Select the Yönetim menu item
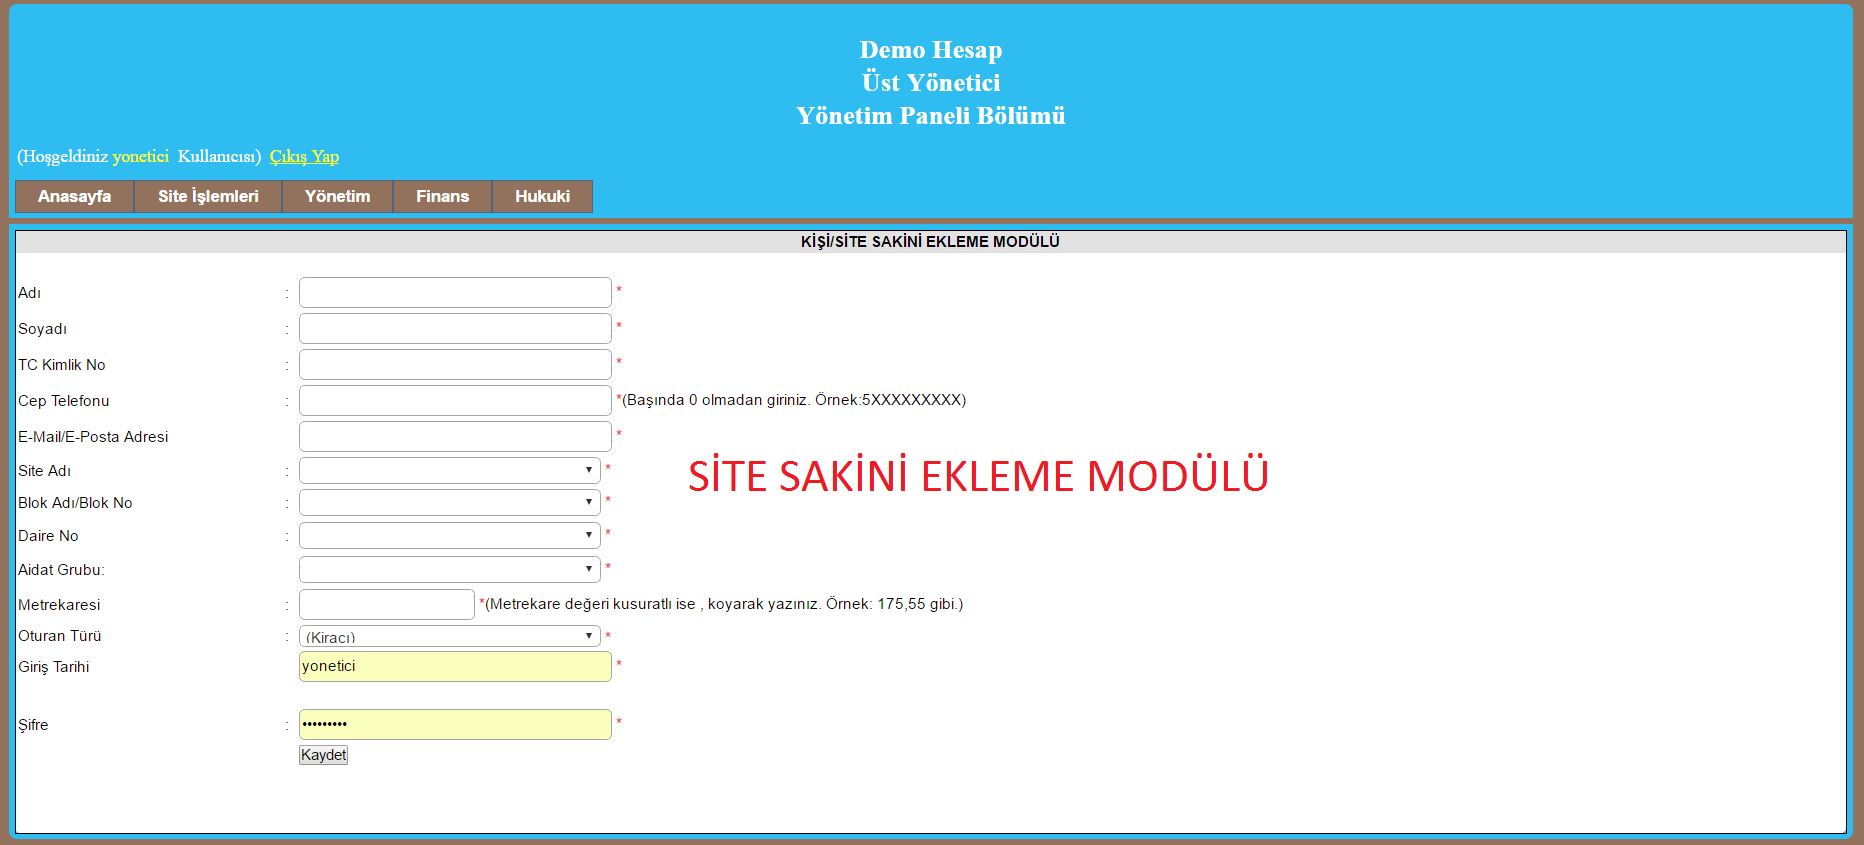Image resolution: width=1864 pixels, height=845 pixels. point(337,196)
